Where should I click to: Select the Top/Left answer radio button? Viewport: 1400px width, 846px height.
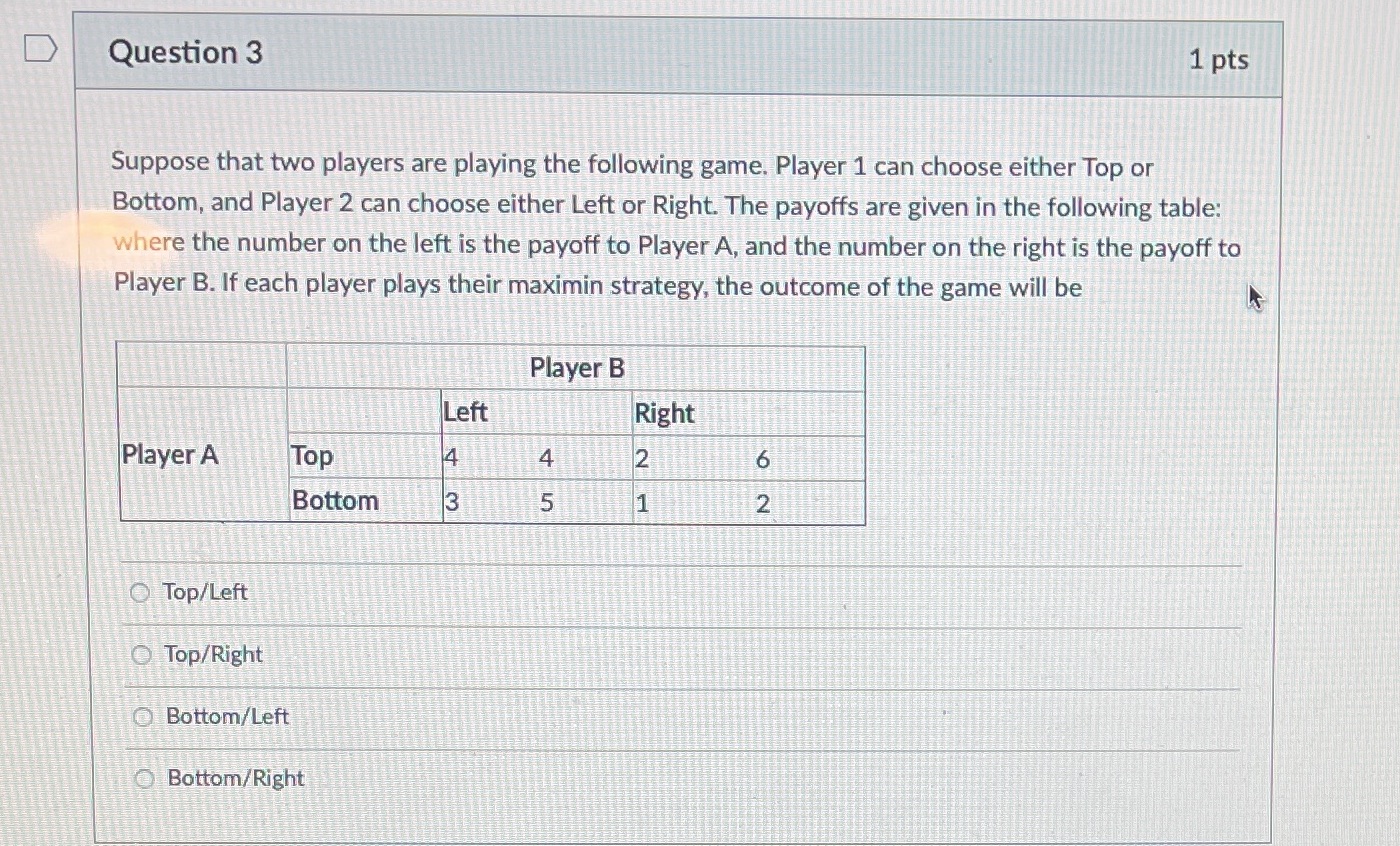tap(140, 592)
